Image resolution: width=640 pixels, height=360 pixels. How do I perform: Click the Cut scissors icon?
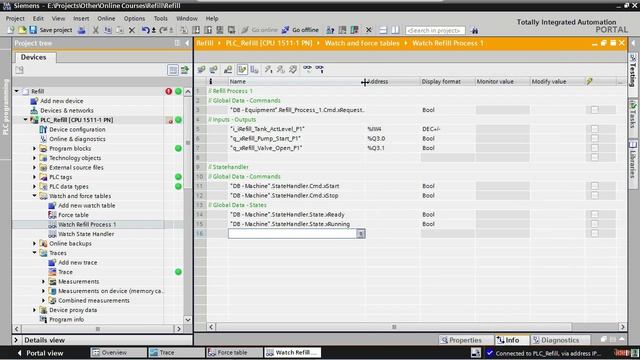point(96,30)
